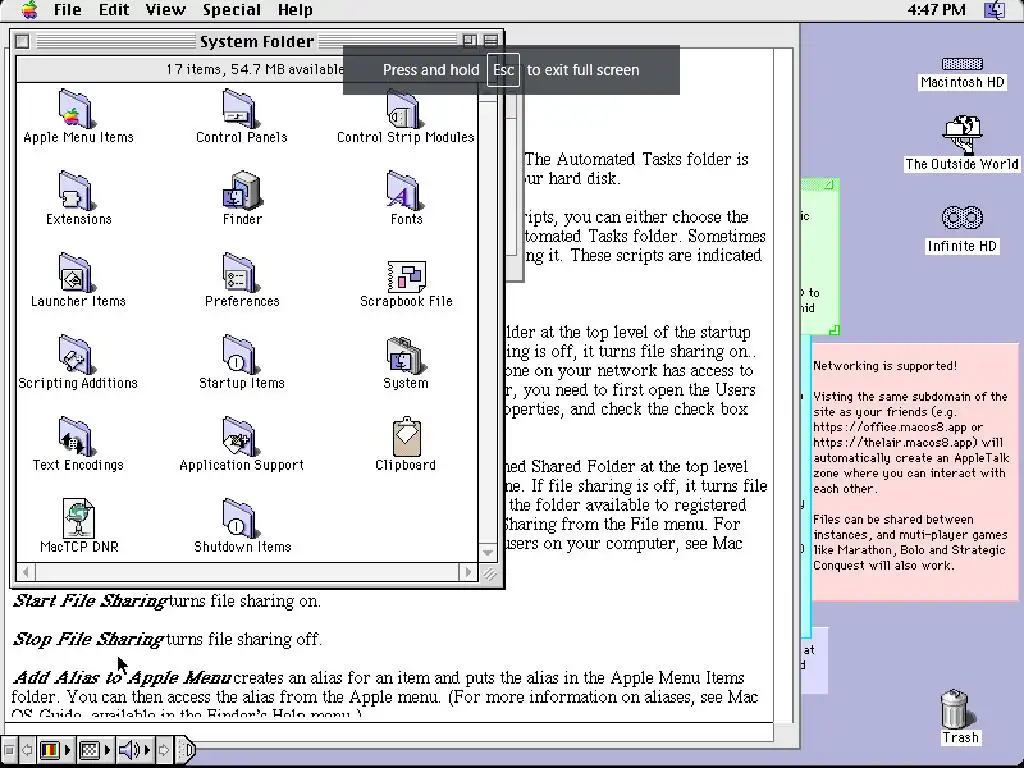Click the pink Networking is supported note
1024x768 pixels.
click(x=914, y=470)
